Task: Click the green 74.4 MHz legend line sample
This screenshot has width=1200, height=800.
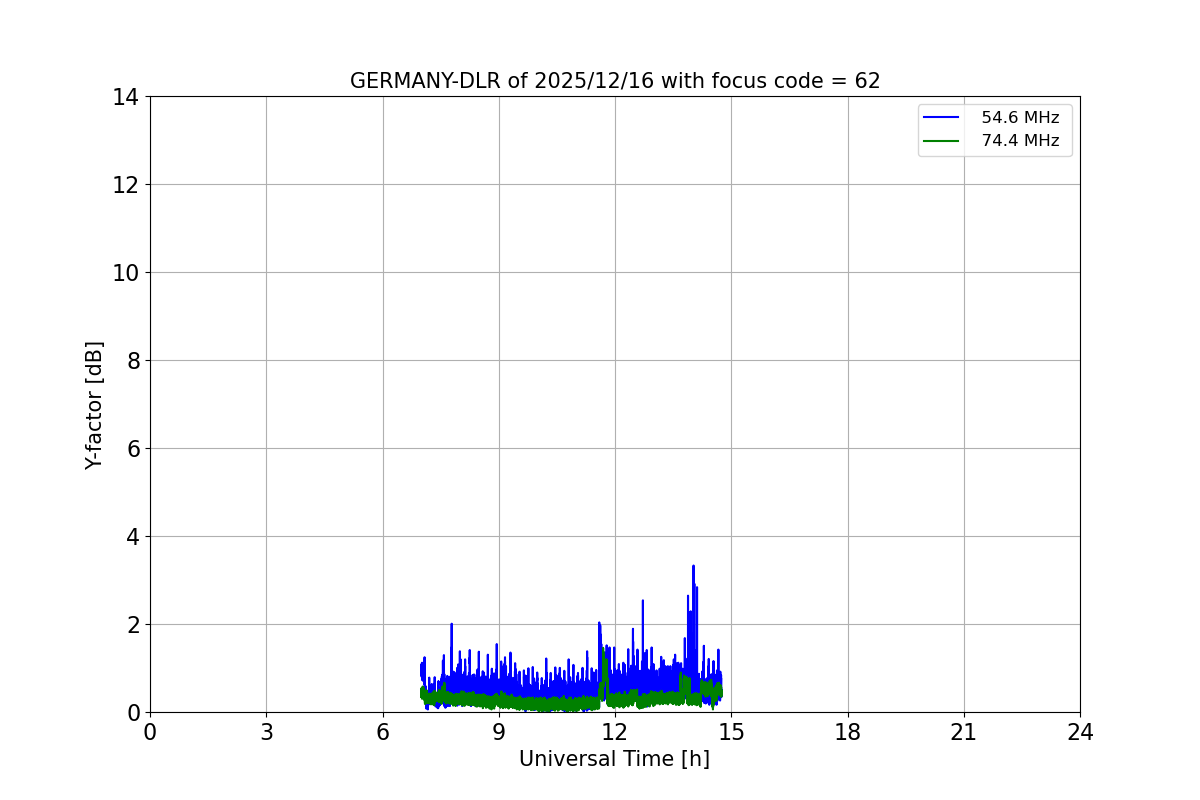Action: coord(942,141)
